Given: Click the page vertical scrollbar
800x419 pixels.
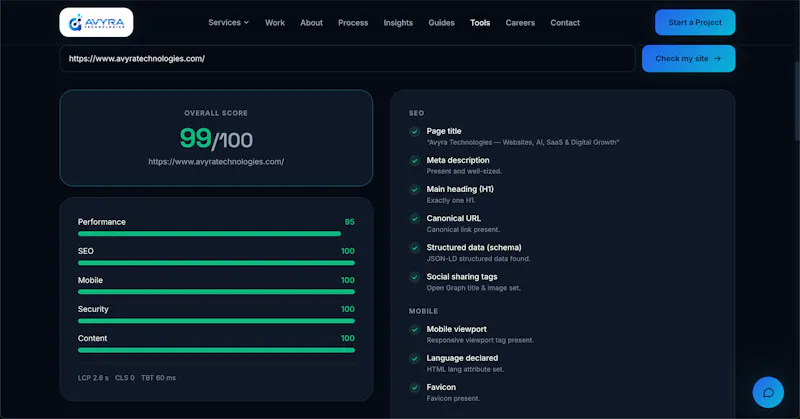Looking at the screenshot, I should [797, 102].
